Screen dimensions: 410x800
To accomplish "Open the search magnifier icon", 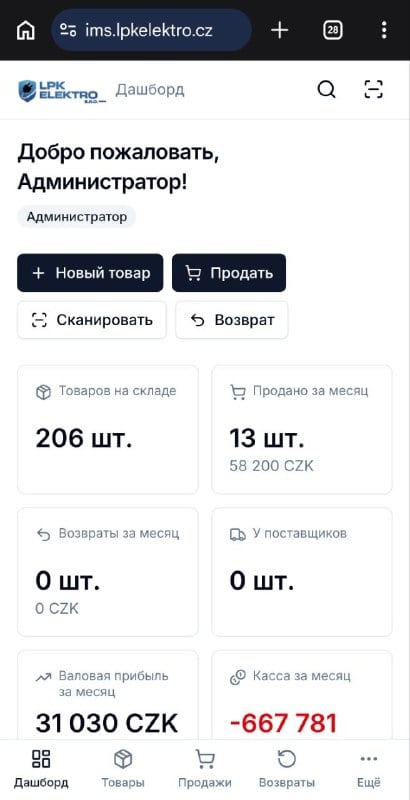I will (x=326, y=90).
